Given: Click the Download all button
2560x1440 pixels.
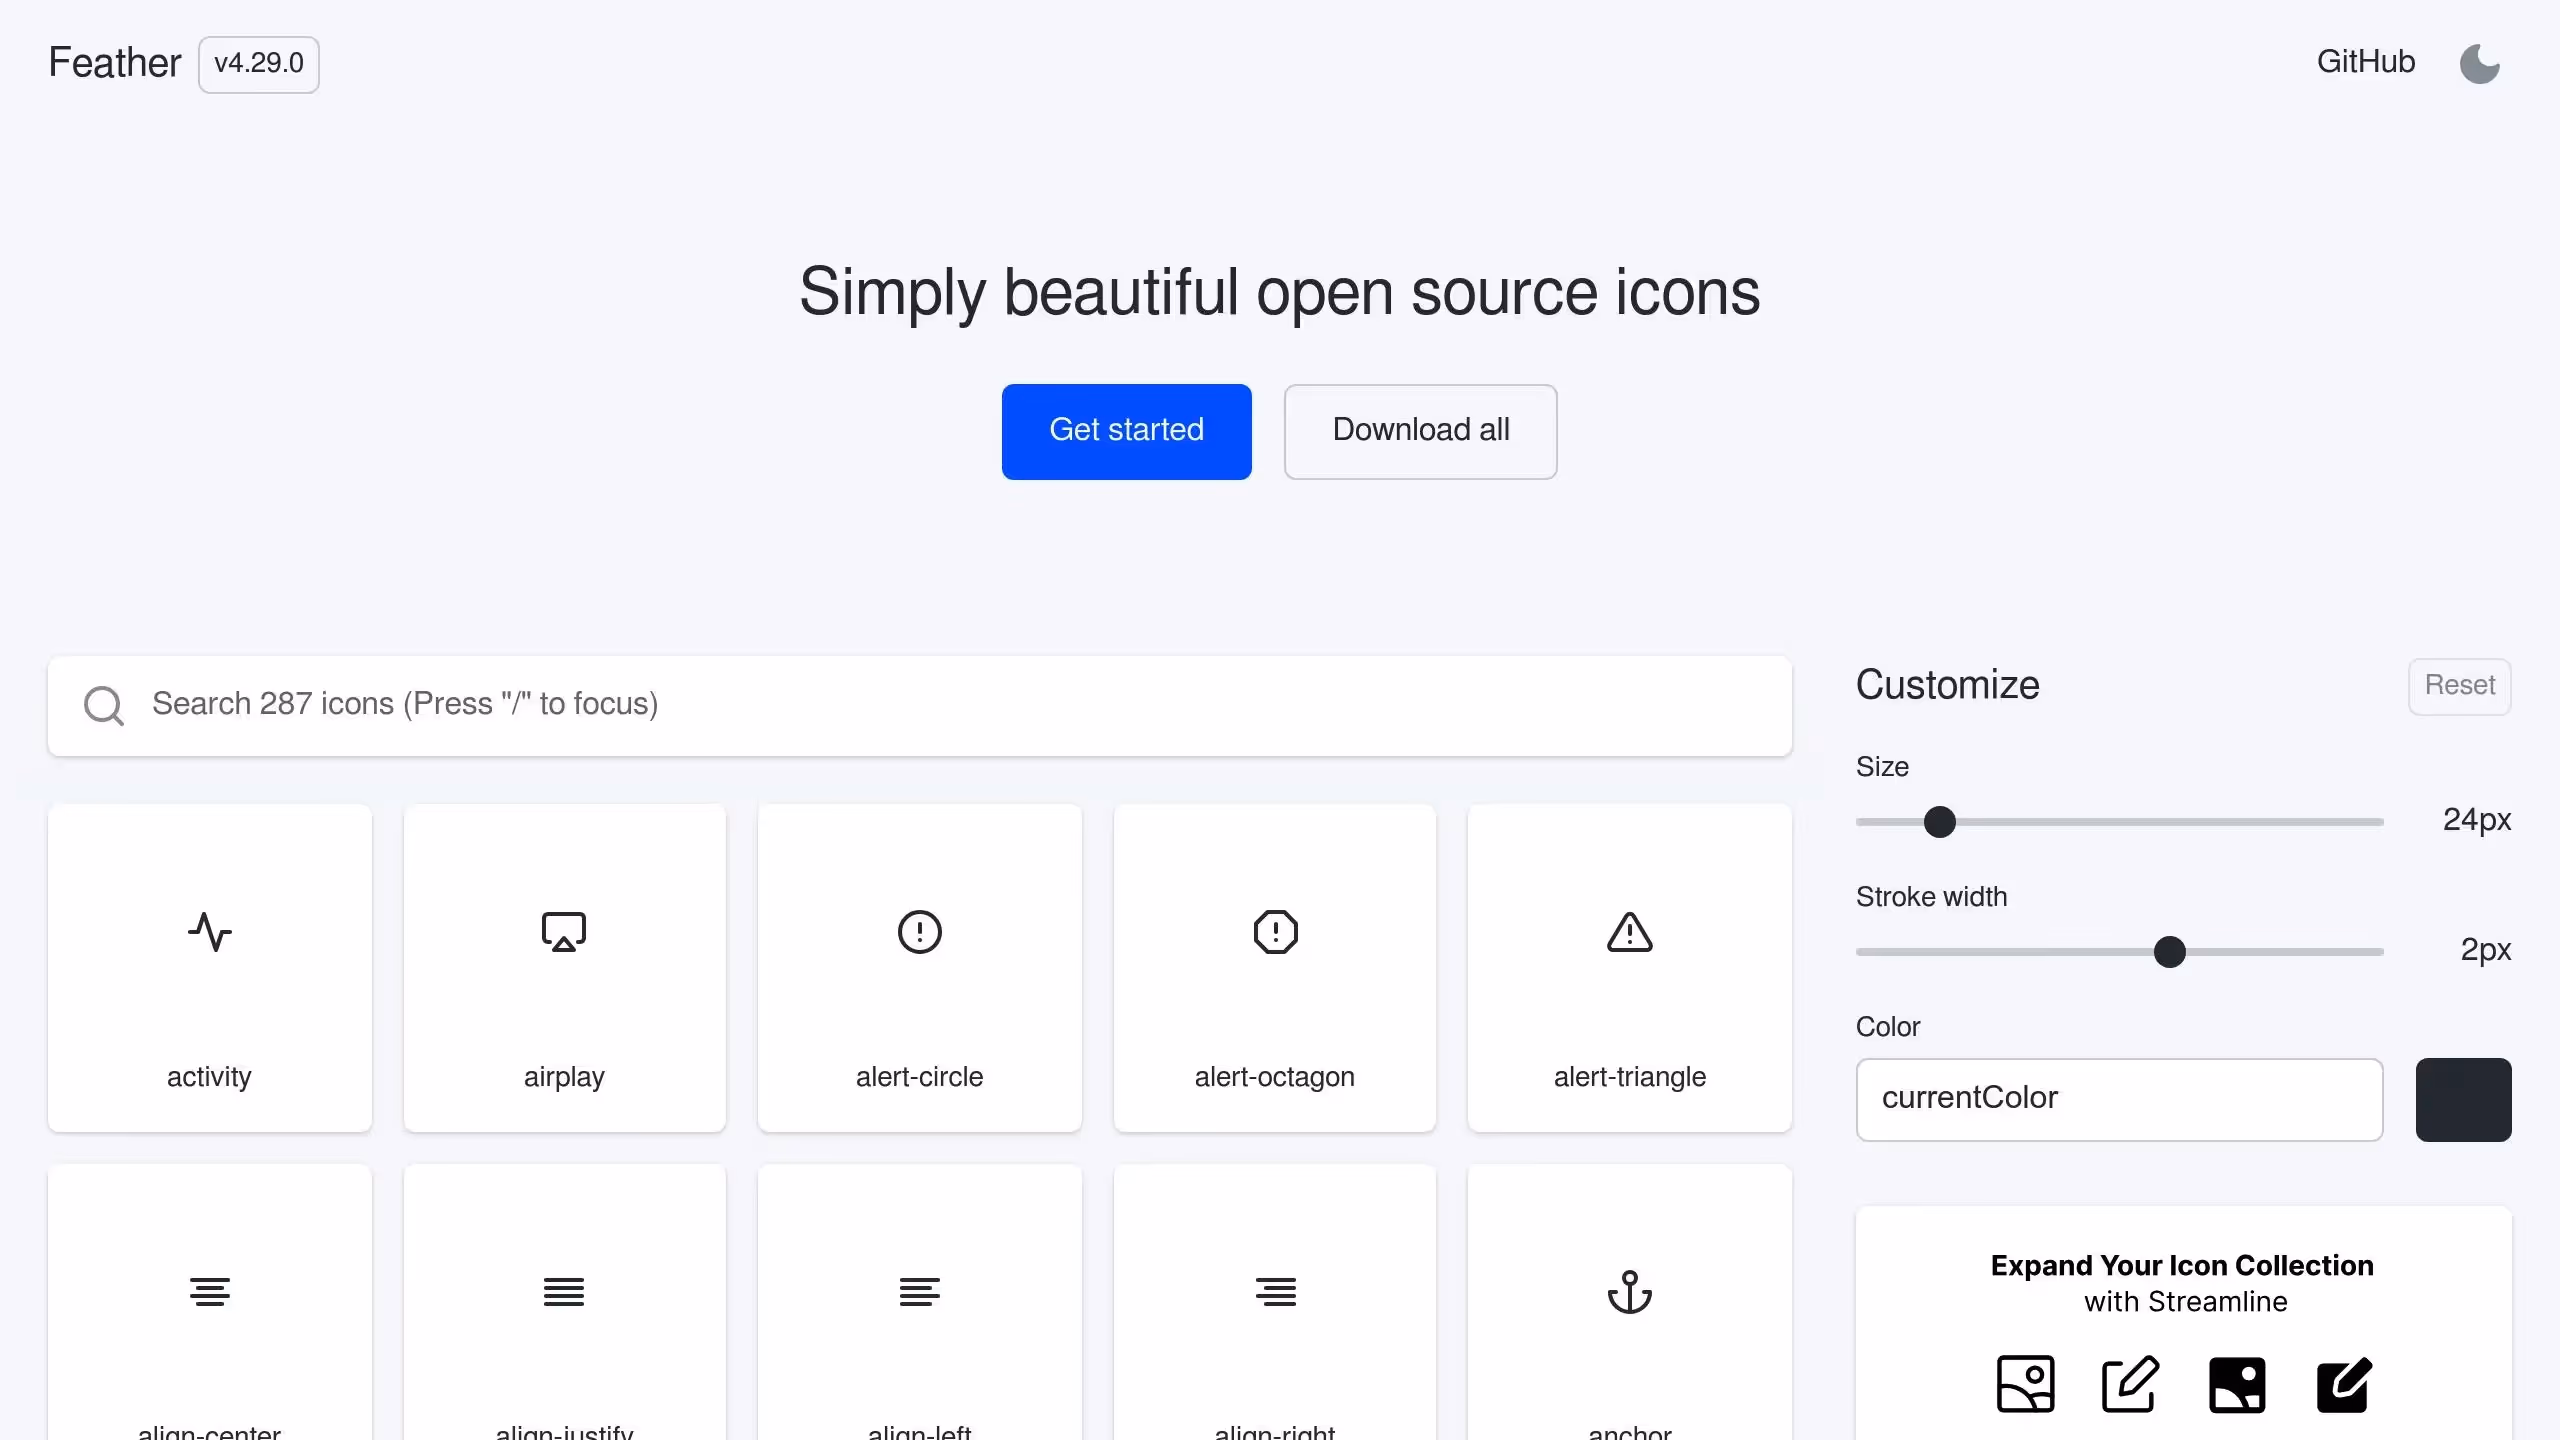Looking at the screenshot, I should 1420,431.
